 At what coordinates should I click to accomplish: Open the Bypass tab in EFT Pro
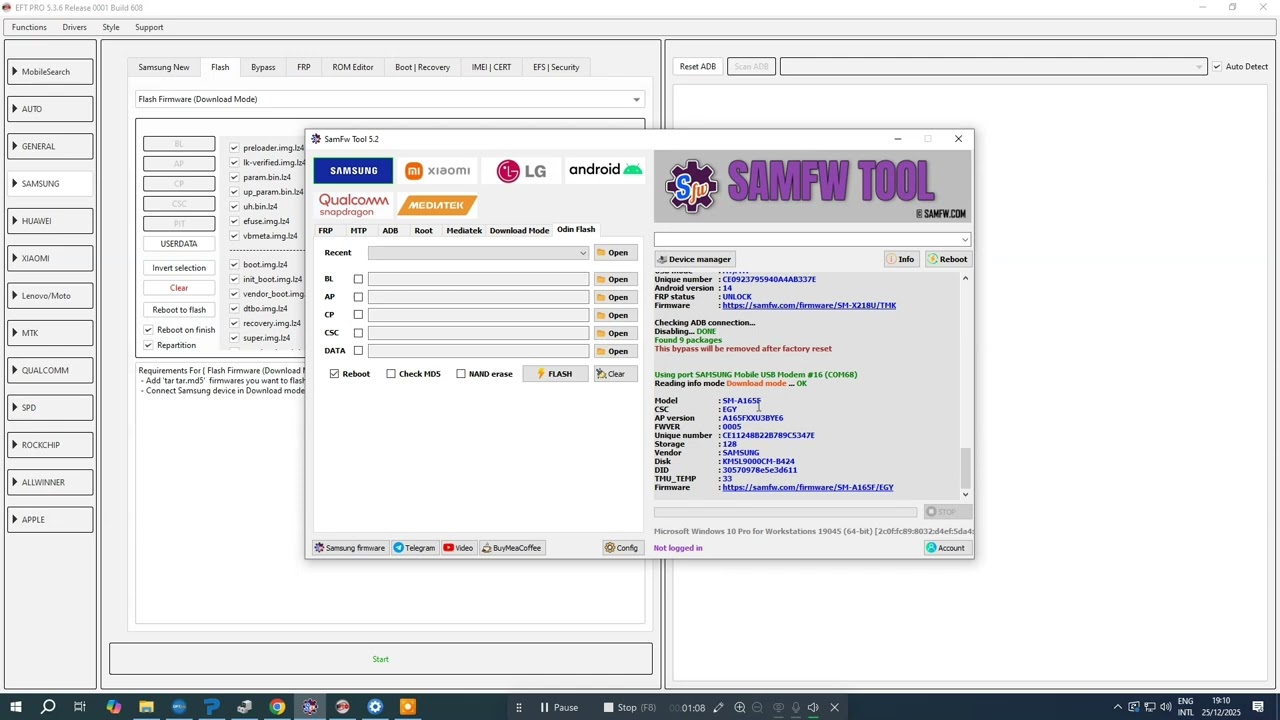click(x=263, y=67)
